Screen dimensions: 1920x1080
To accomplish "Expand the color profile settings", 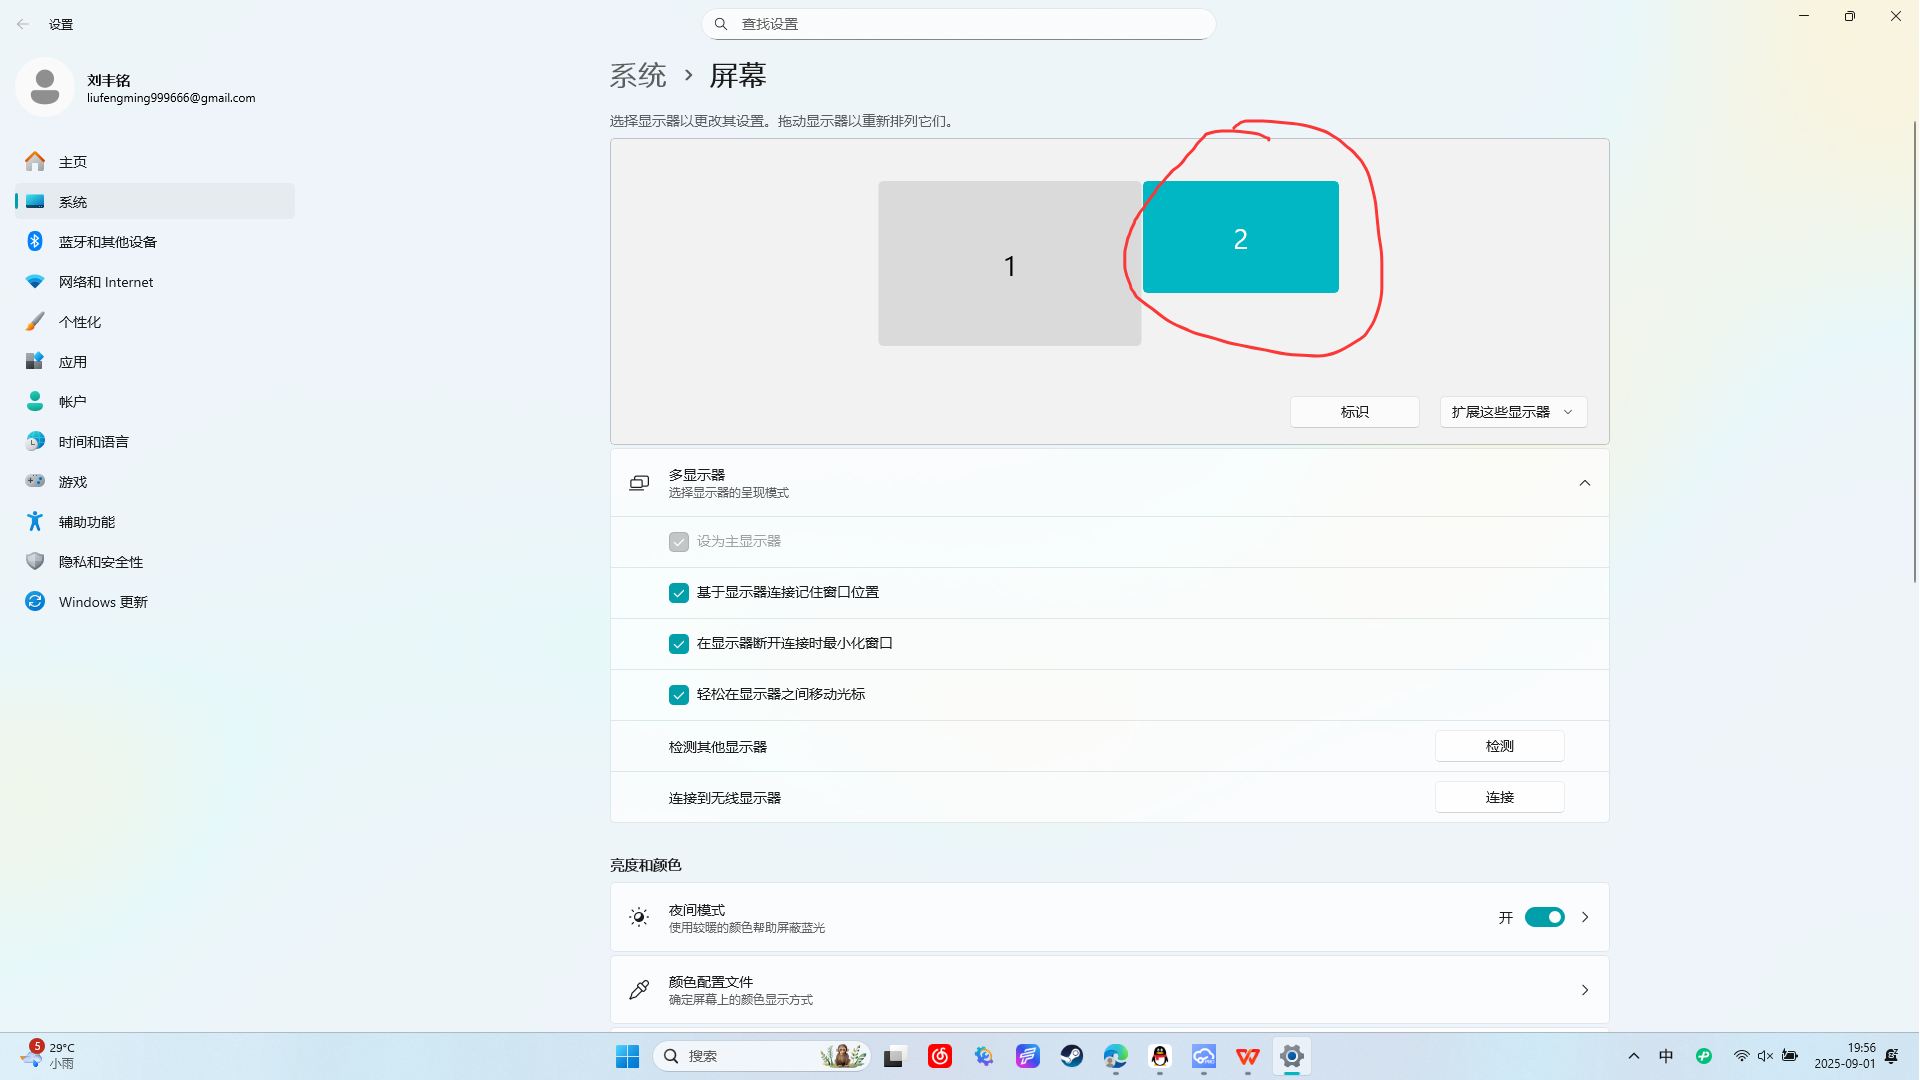I will pos(1584,990).
